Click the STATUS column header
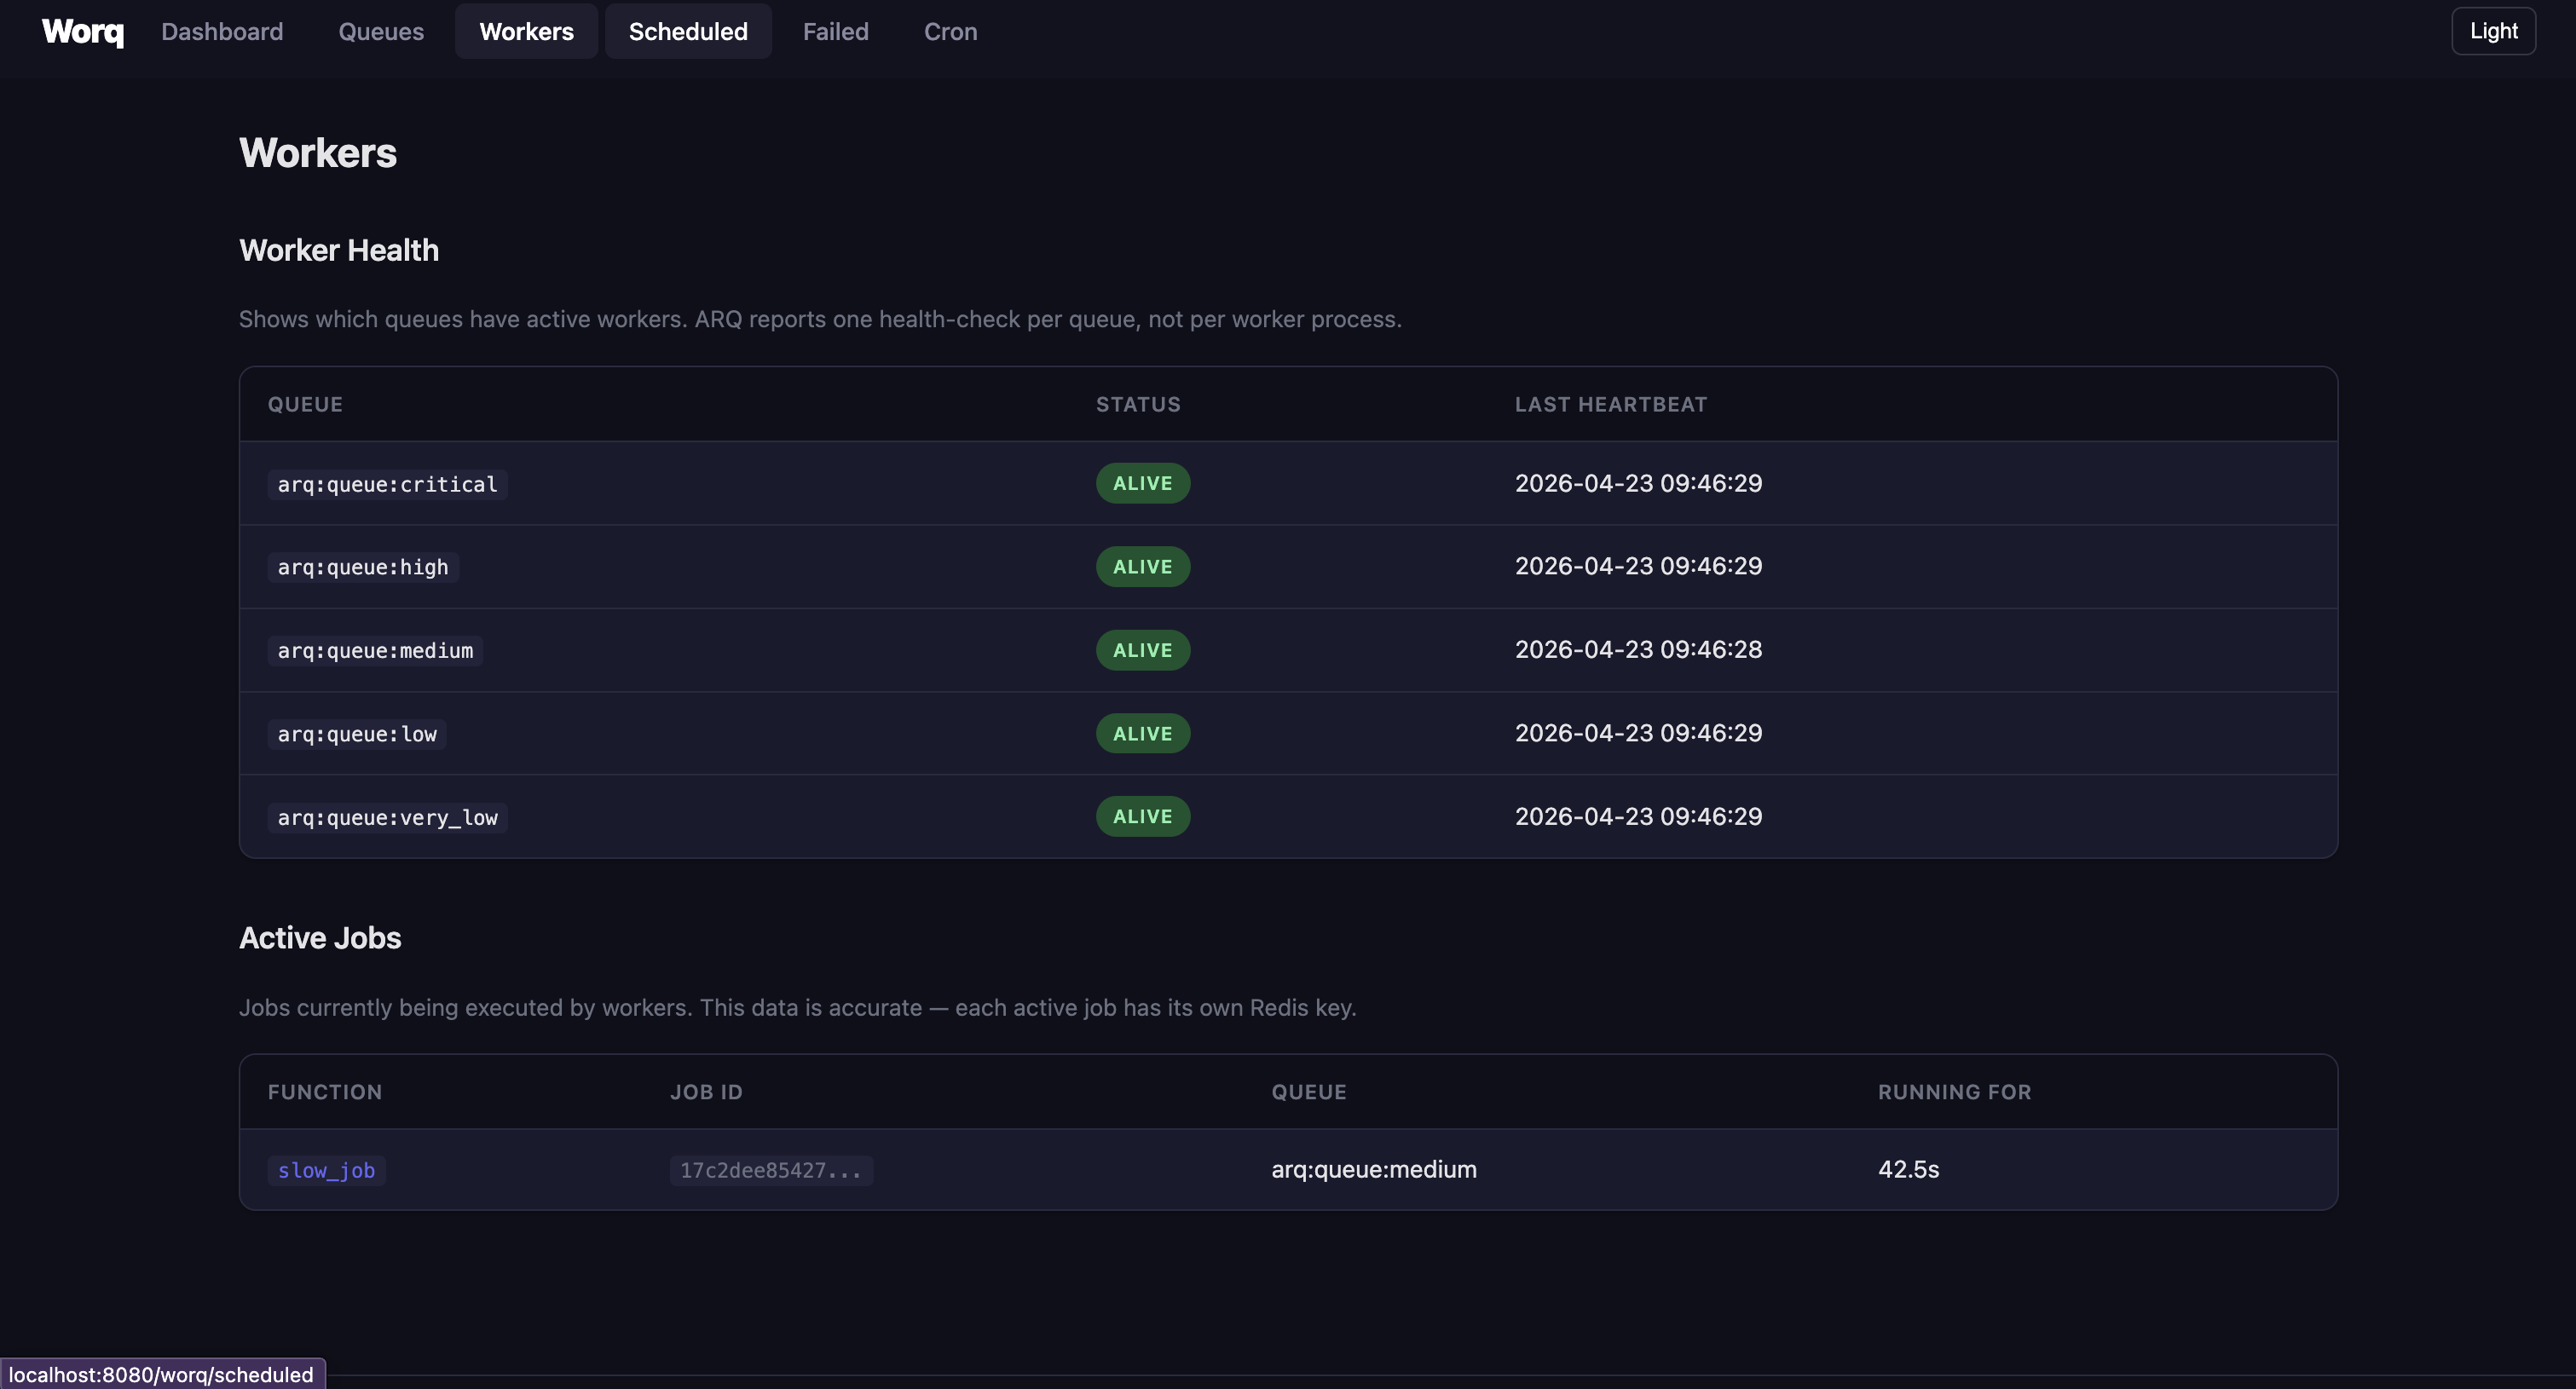 coord(1138,405)
